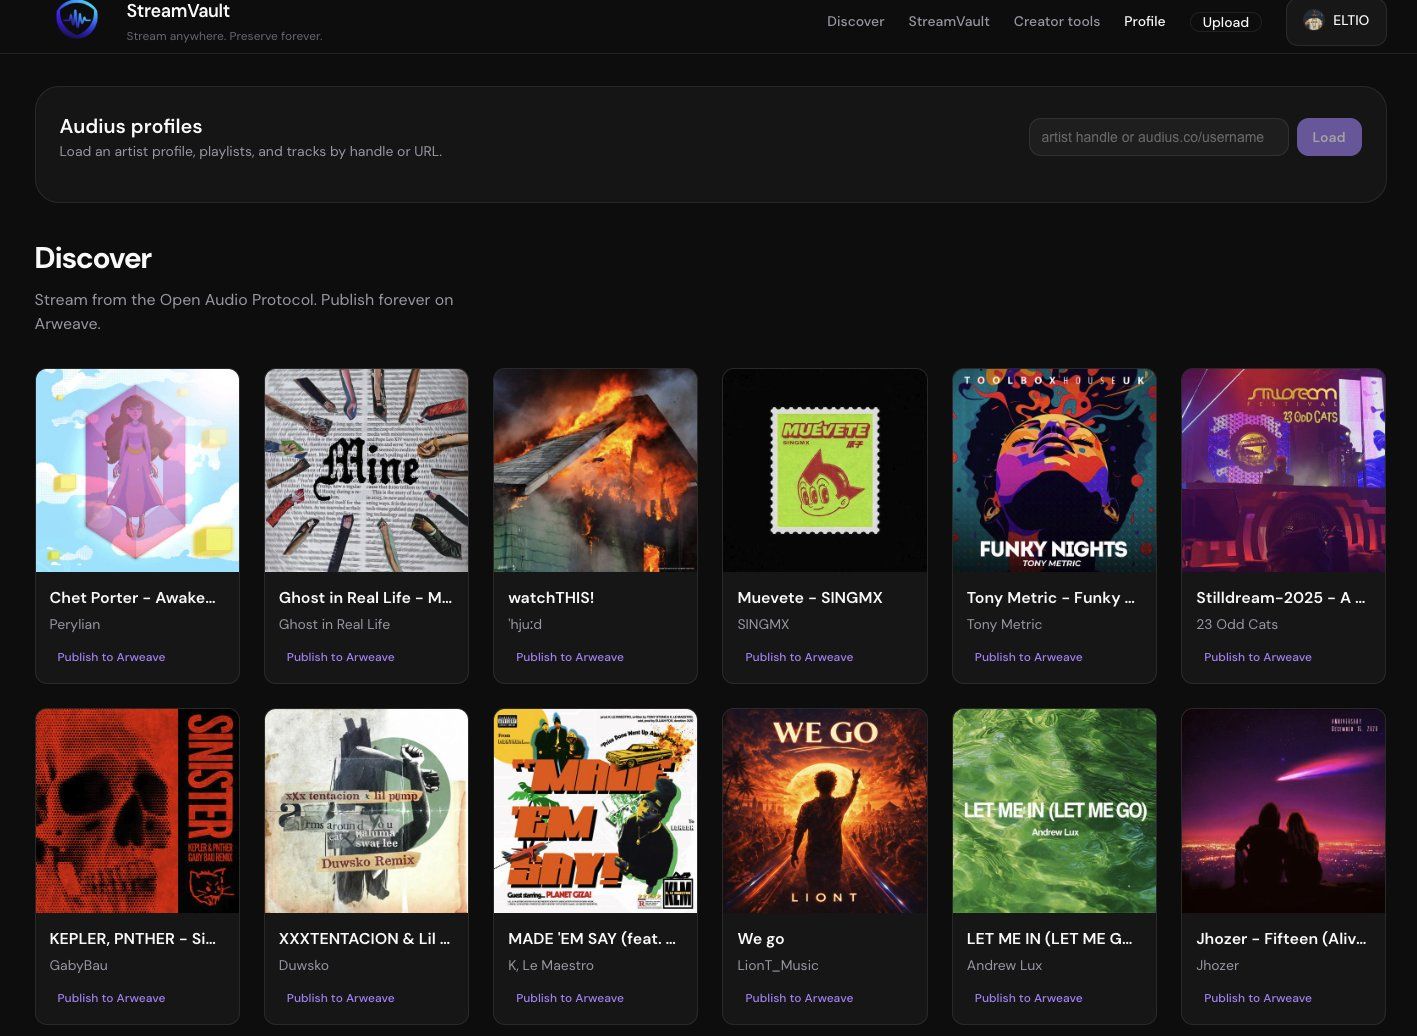Click the StreamVault logo icon
The height and width of the screenshot is (1036, 1417).
point(77,19)
